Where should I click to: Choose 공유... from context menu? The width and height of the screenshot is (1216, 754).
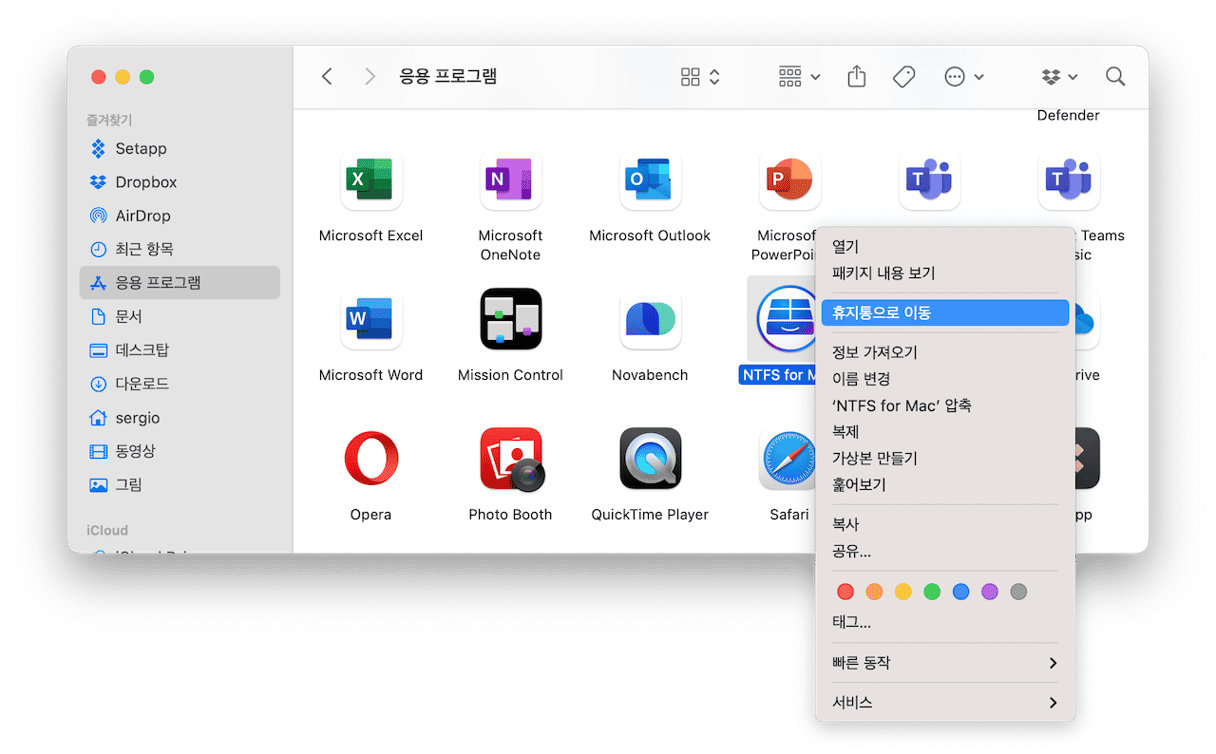[x=945, y=551]
